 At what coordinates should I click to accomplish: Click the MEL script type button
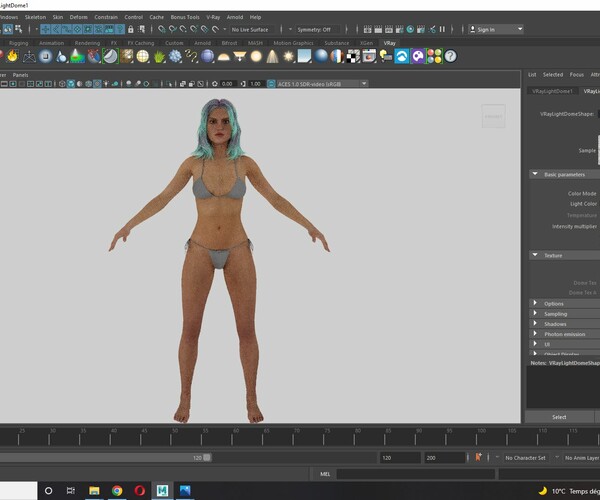click(x=325, y=474)
